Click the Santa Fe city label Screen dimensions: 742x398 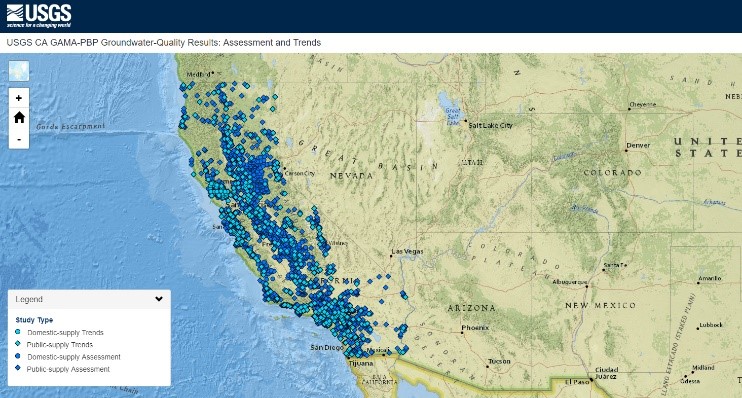click(615, 265)
